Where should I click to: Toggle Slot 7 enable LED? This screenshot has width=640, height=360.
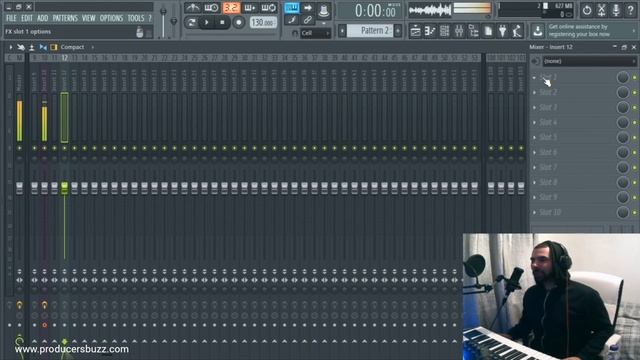(634, 167)
